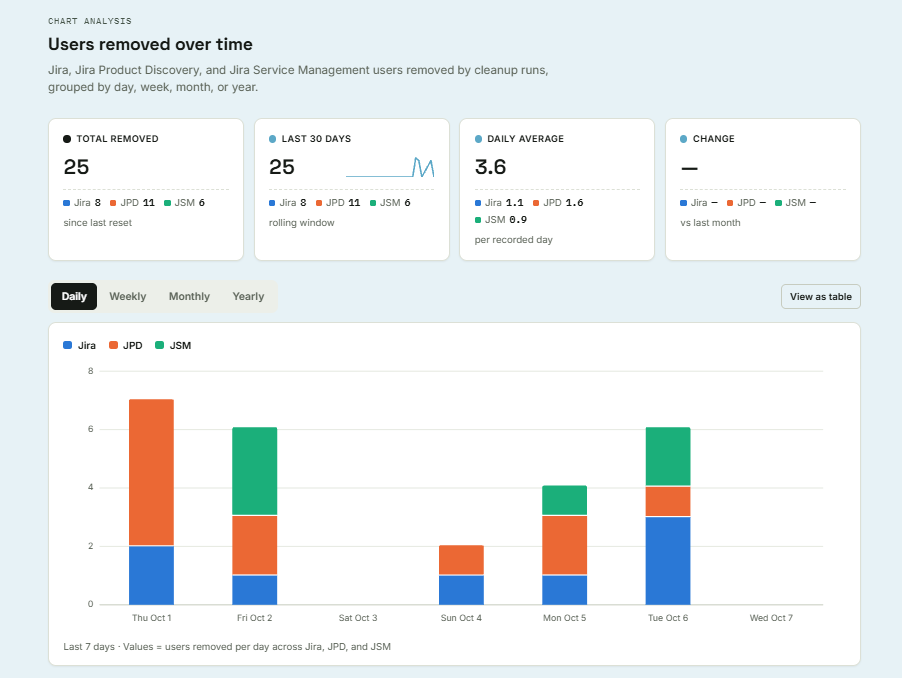
Task: Click the 'since last reset' caption
Action: click(98, 223)
